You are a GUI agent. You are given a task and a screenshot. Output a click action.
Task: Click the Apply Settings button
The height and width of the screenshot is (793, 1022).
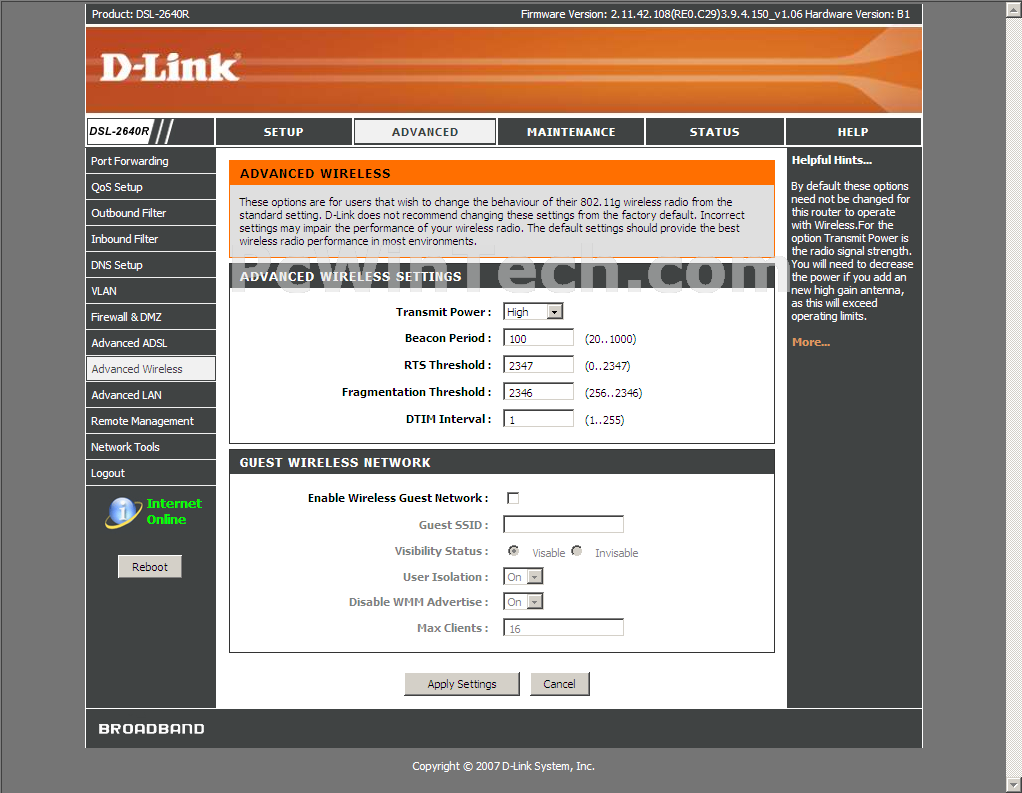point(462,684)
